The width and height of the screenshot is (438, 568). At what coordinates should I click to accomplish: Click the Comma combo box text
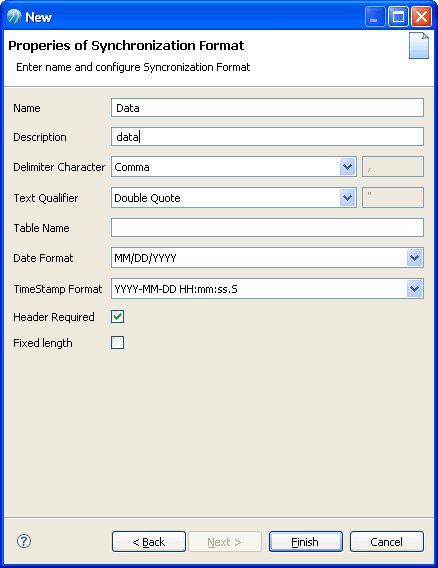132,167
